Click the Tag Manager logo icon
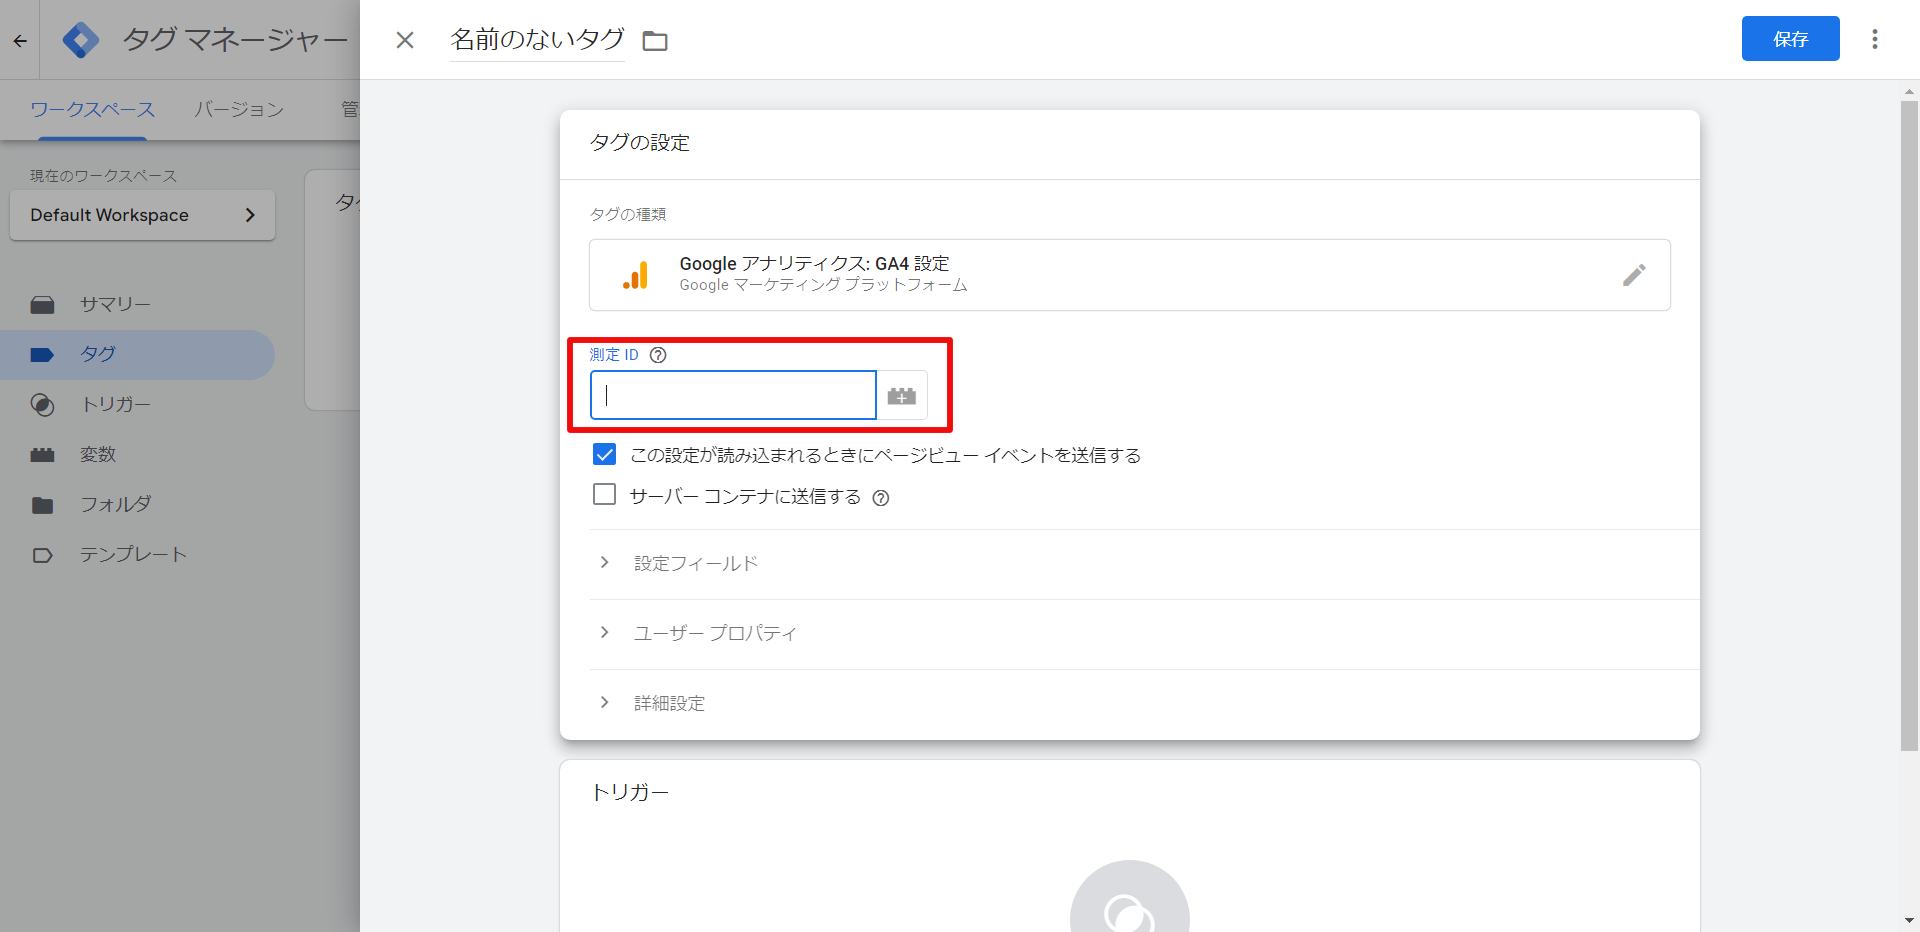 (x=80, y=40)
